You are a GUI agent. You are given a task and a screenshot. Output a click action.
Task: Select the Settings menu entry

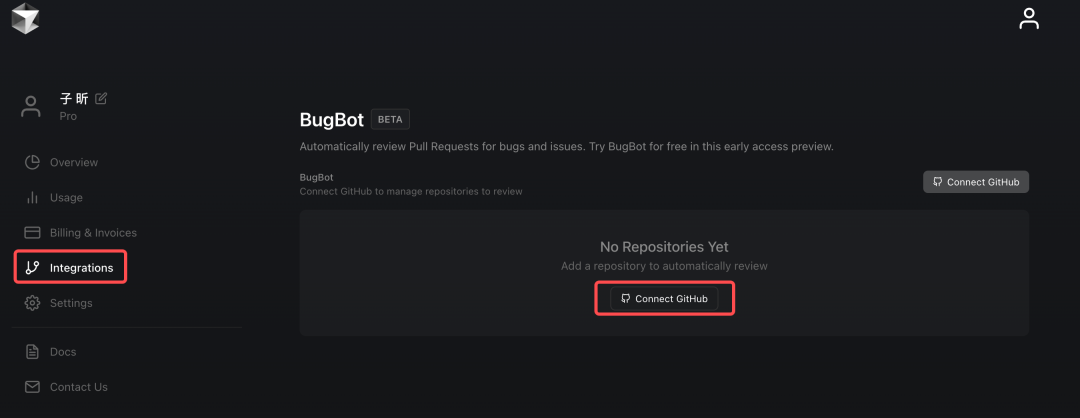click(71, 302)
